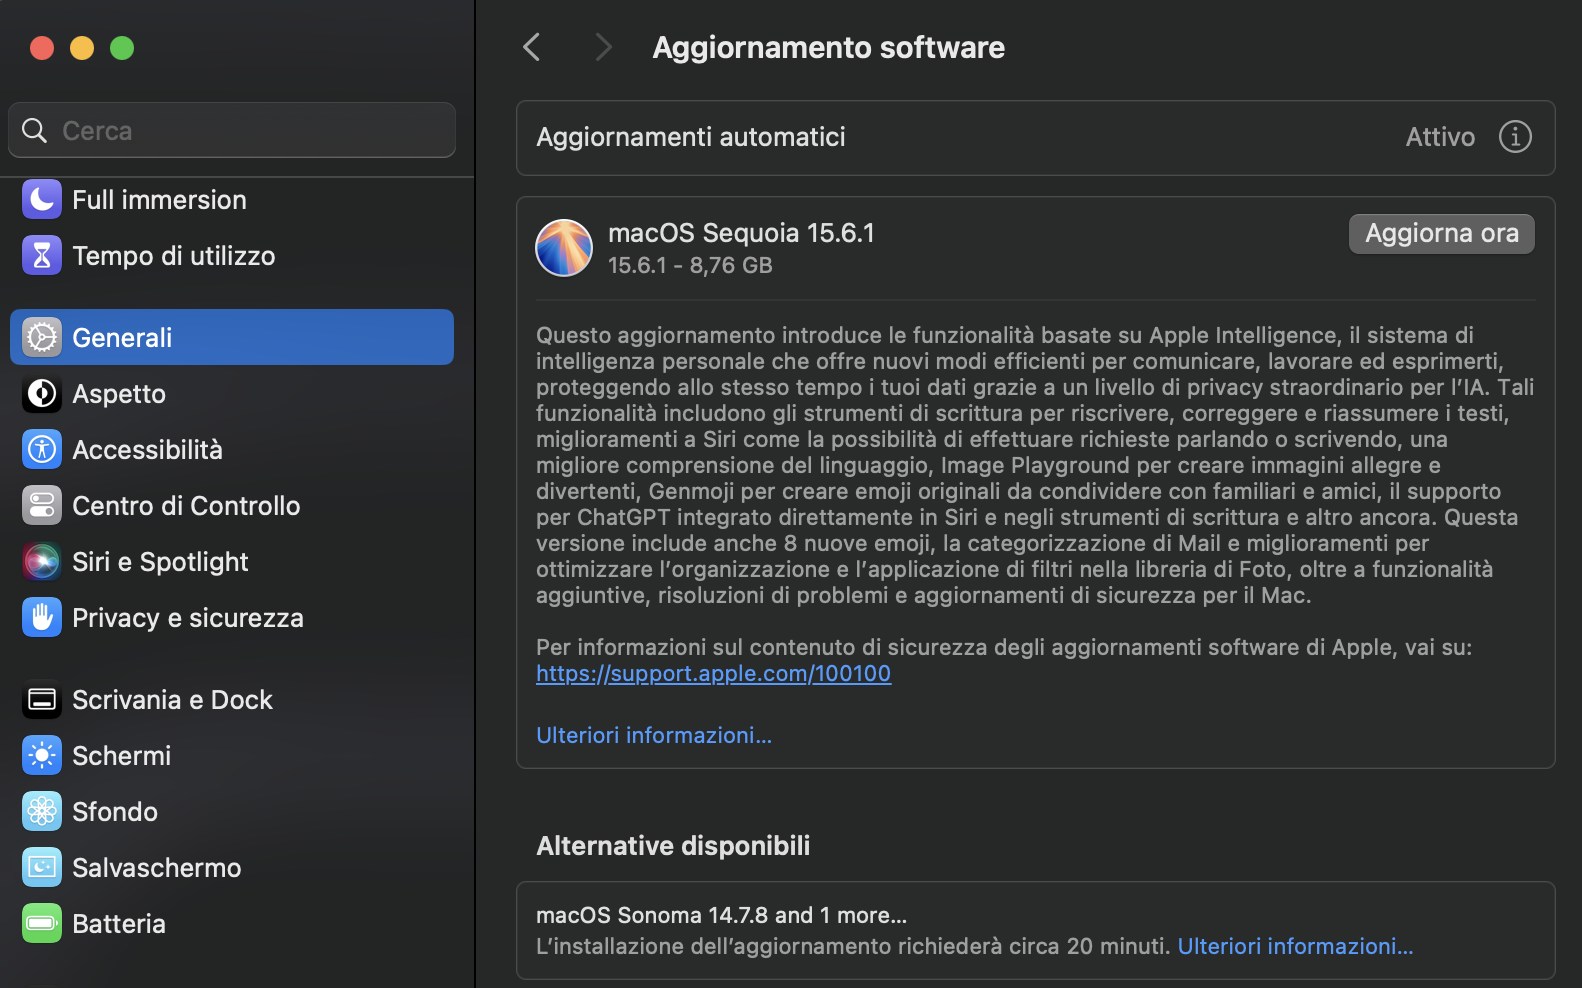The height and width of the screenshot is (988, 1582).
Task: Select Salvaschermo in the sidebar
Action: 232,868
